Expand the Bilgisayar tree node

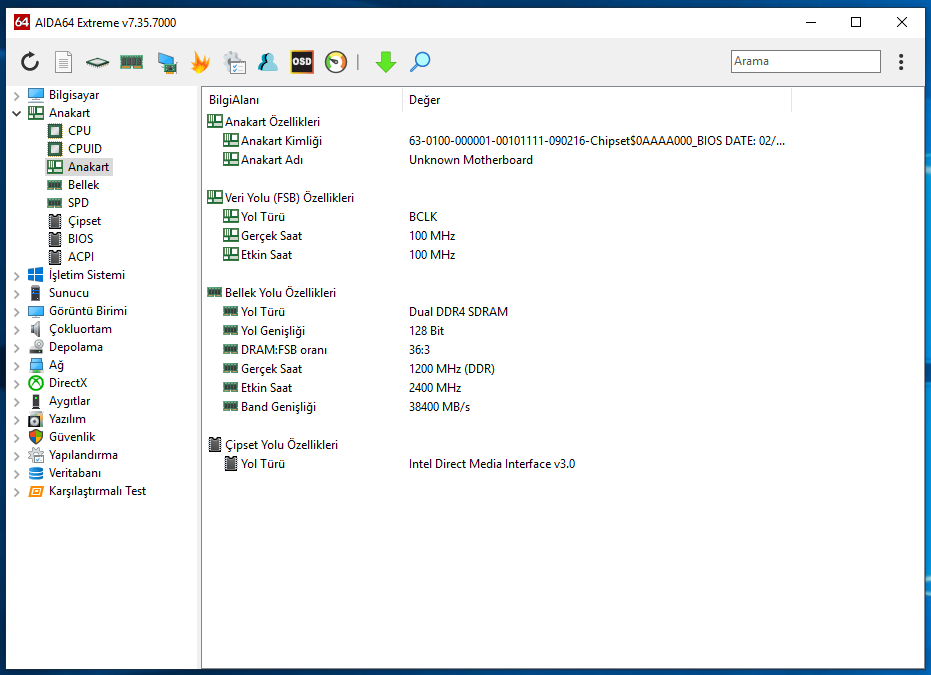(16, 95)
